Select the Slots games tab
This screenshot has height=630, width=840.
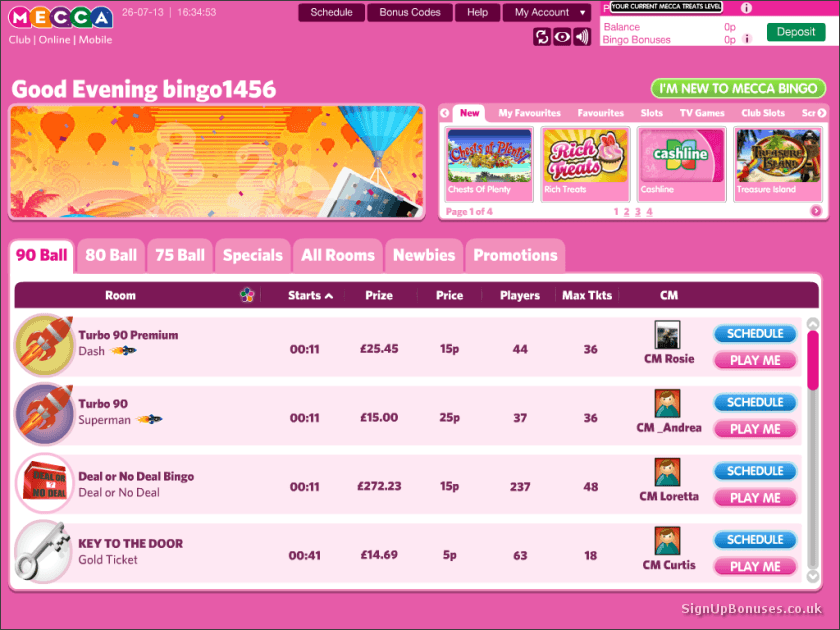point(651,113)
